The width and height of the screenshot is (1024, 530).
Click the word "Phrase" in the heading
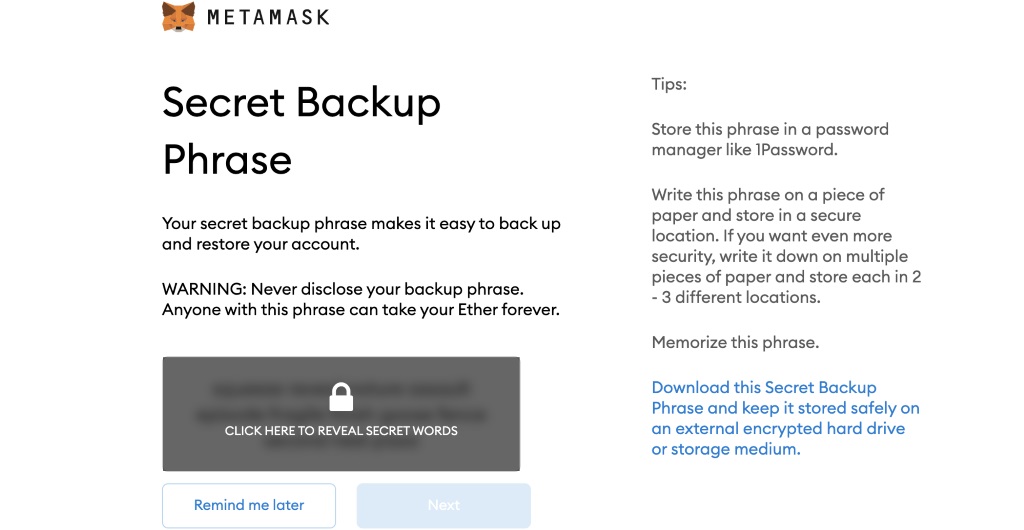click(227, 159)
